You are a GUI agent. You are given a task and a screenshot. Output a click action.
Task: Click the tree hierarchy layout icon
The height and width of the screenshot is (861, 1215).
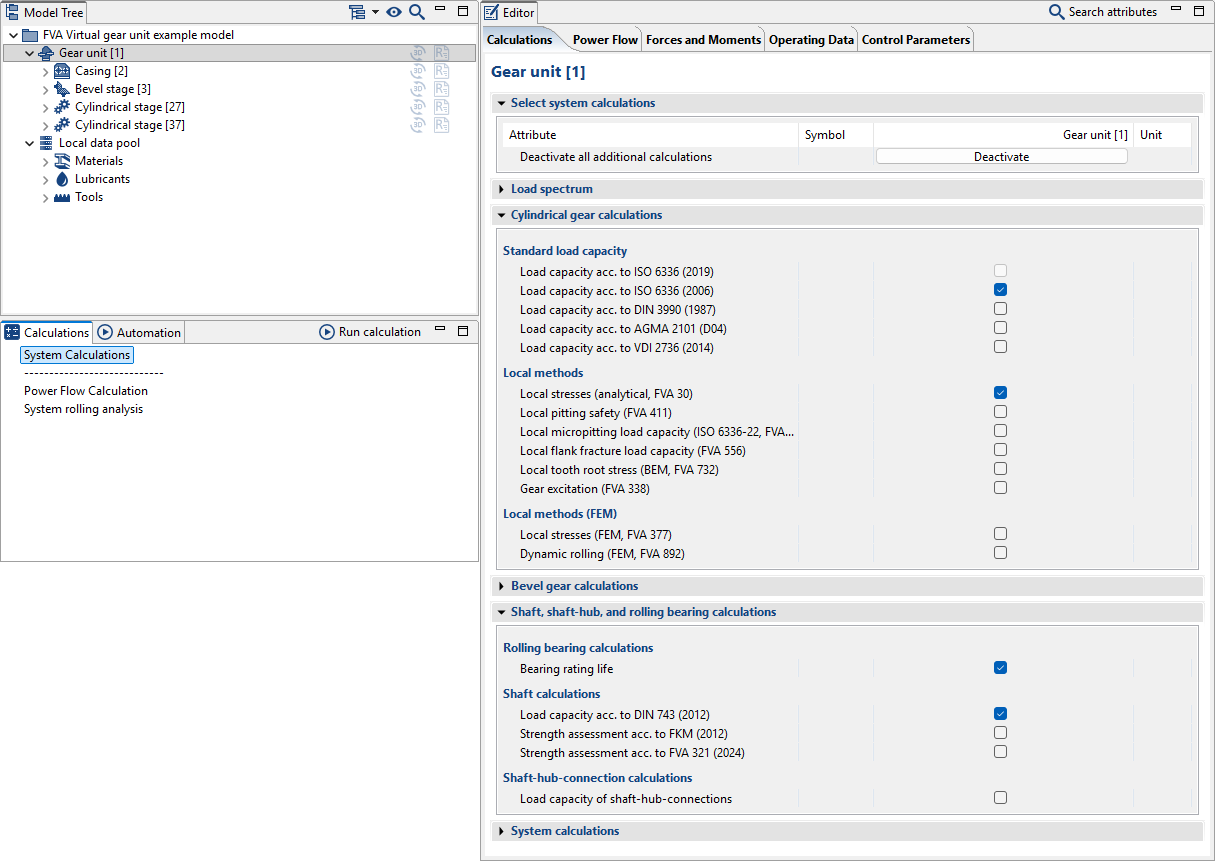[357, 12]
